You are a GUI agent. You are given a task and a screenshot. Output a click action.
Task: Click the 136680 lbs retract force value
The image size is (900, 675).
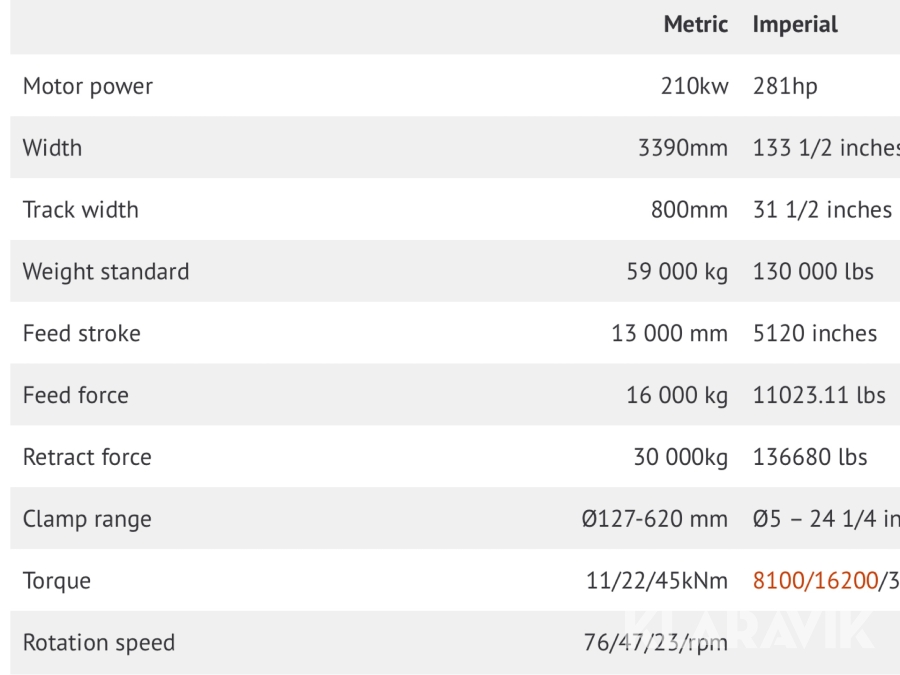pyautogui.click(x=810, y=458)
